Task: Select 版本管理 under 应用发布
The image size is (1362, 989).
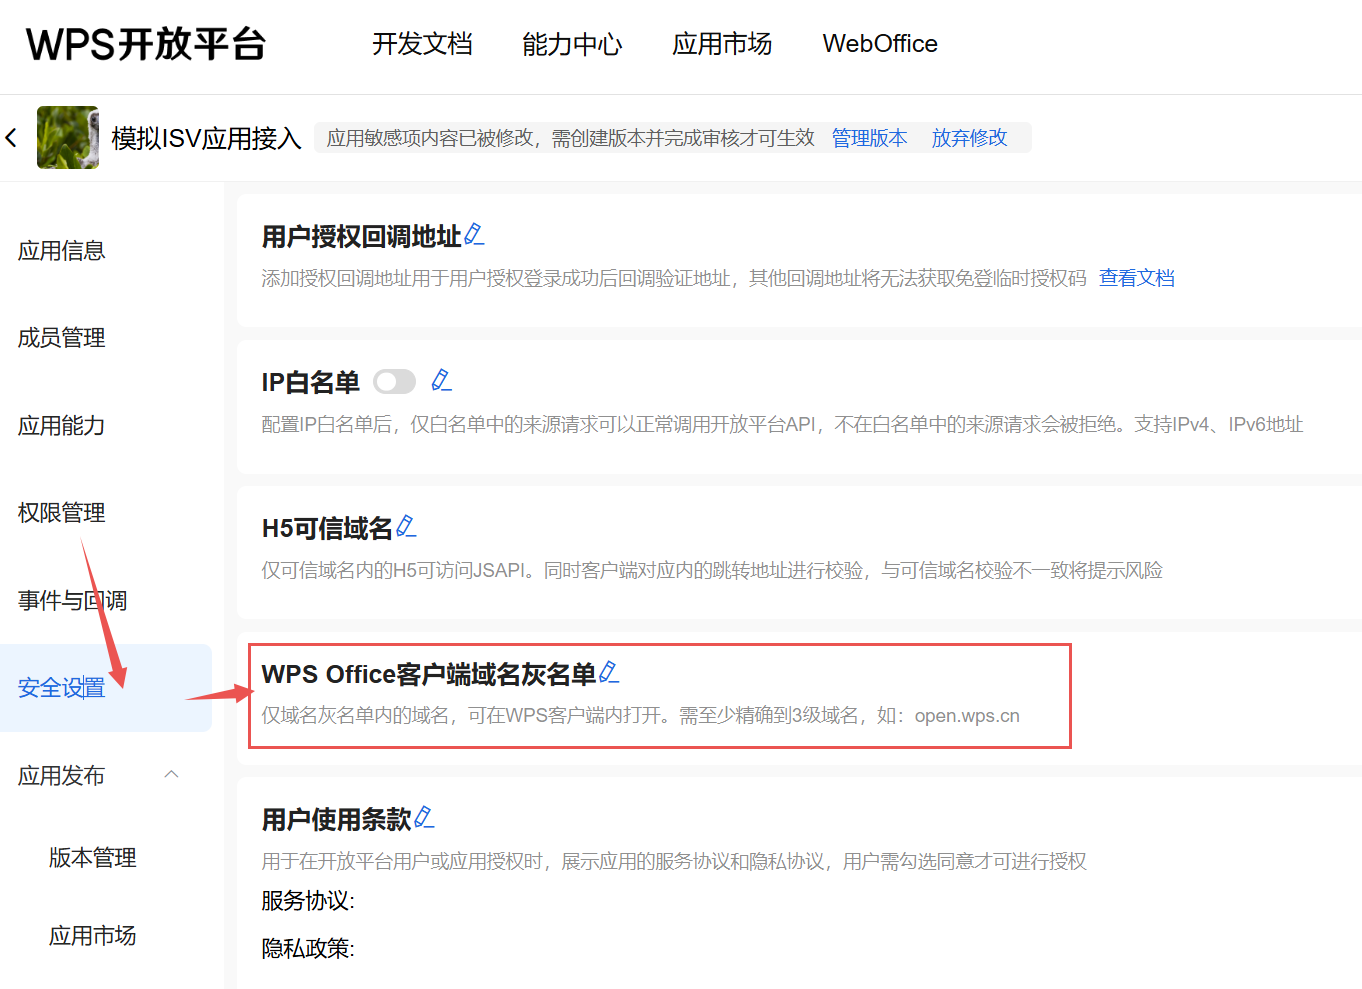Action: click(x=93, y=858)
